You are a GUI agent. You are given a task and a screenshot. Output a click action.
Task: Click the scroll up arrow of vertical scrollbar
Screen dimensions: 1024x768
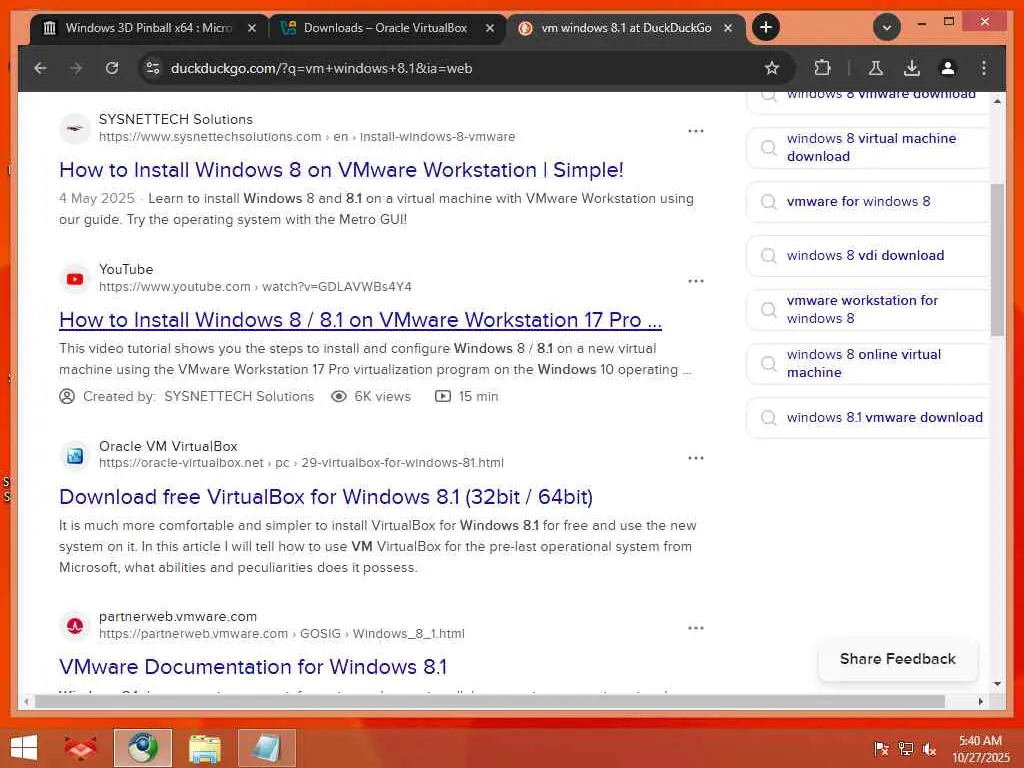(997, 101)
